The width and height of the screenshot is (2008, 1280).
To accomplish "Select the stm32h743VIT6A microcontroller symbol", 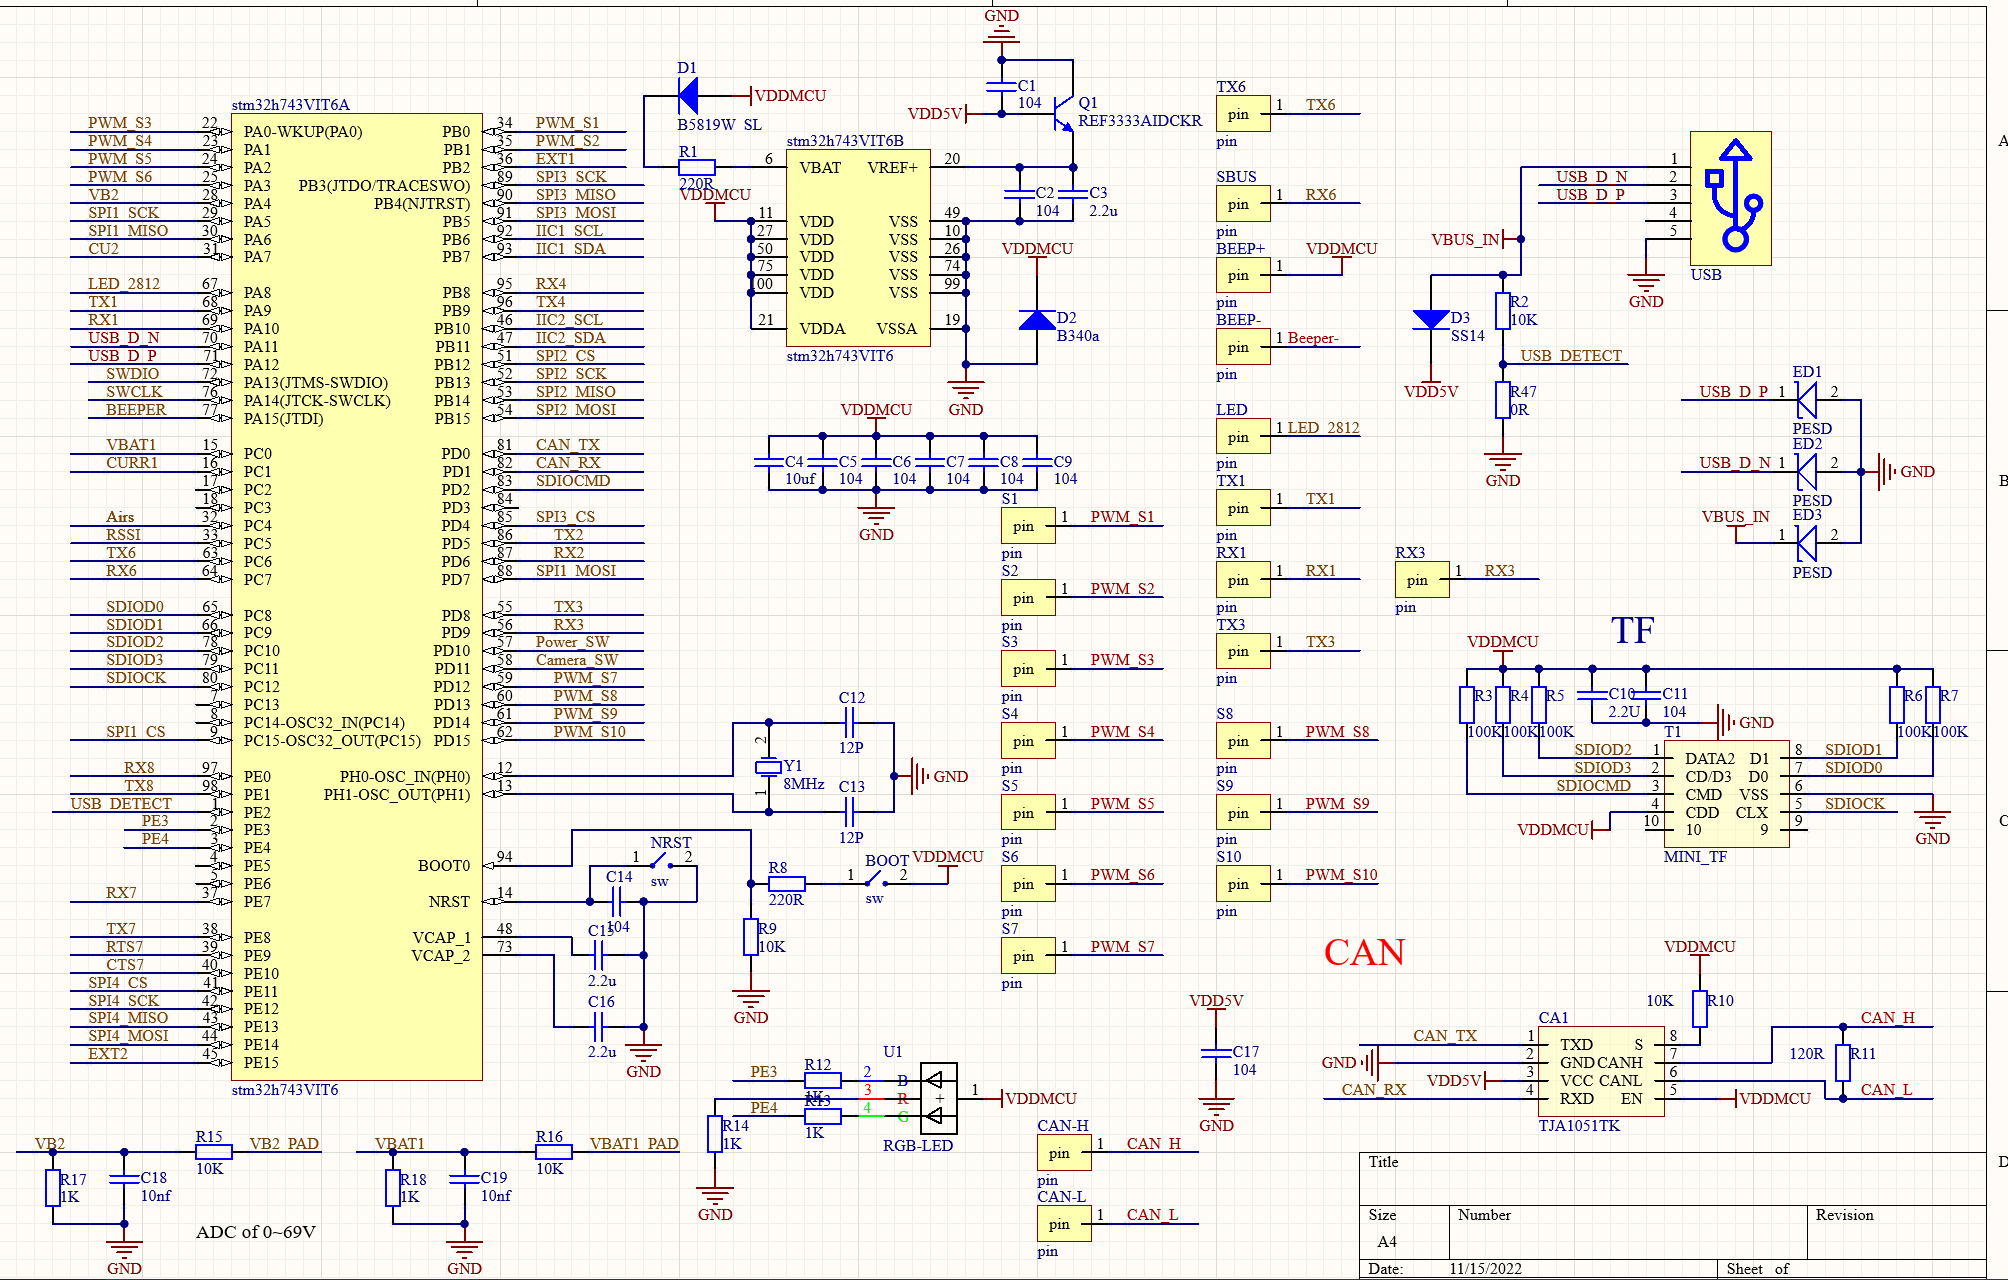I will [x=360, y=600].
